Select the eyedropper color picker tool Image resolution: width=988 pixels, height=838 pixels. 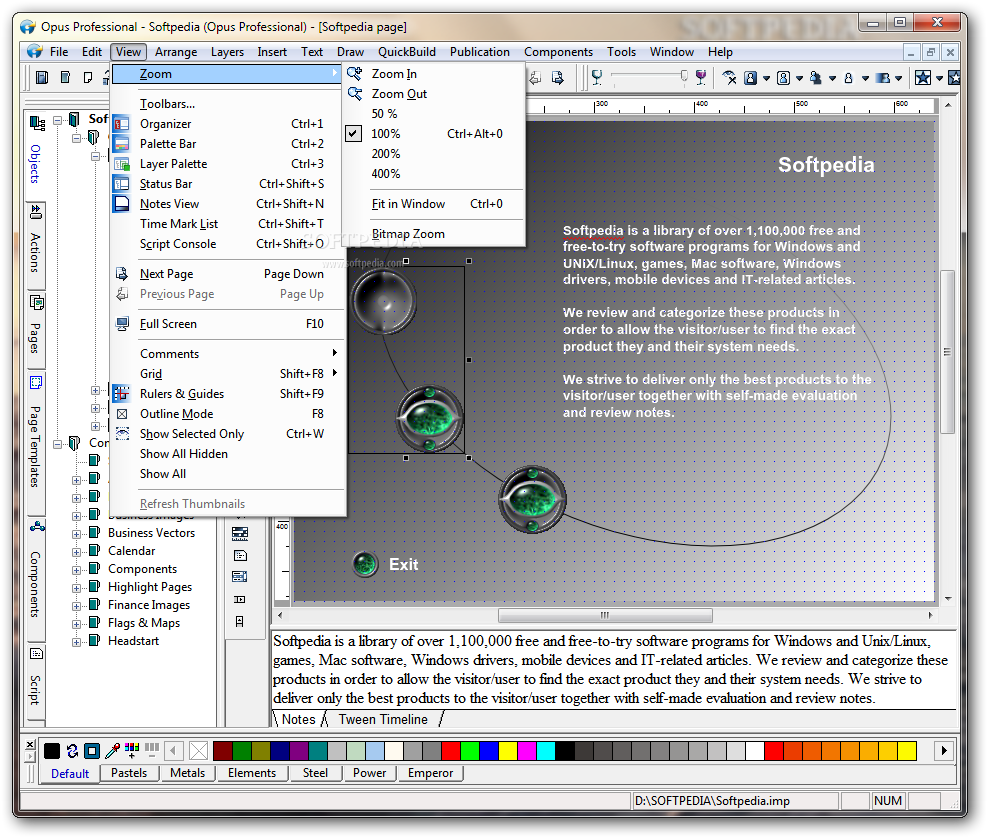[112, 750]
